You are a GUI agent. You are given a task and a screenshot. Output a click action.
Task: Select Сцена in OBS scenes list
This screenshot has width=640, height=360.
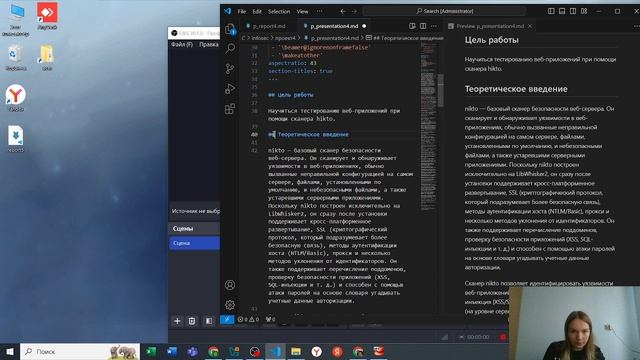point(195,243)
